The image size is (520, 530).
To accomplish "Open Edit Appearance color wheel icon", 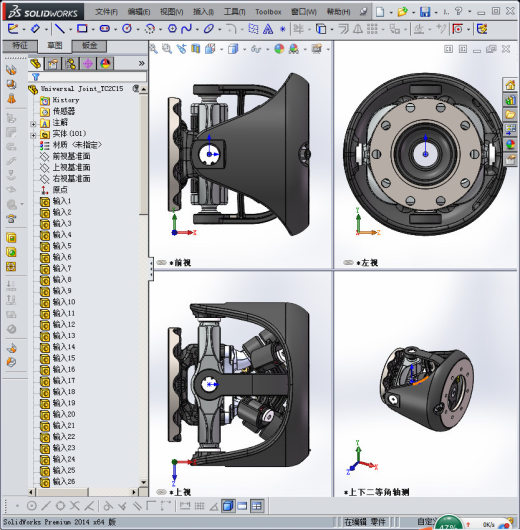I will coord(279,49).
